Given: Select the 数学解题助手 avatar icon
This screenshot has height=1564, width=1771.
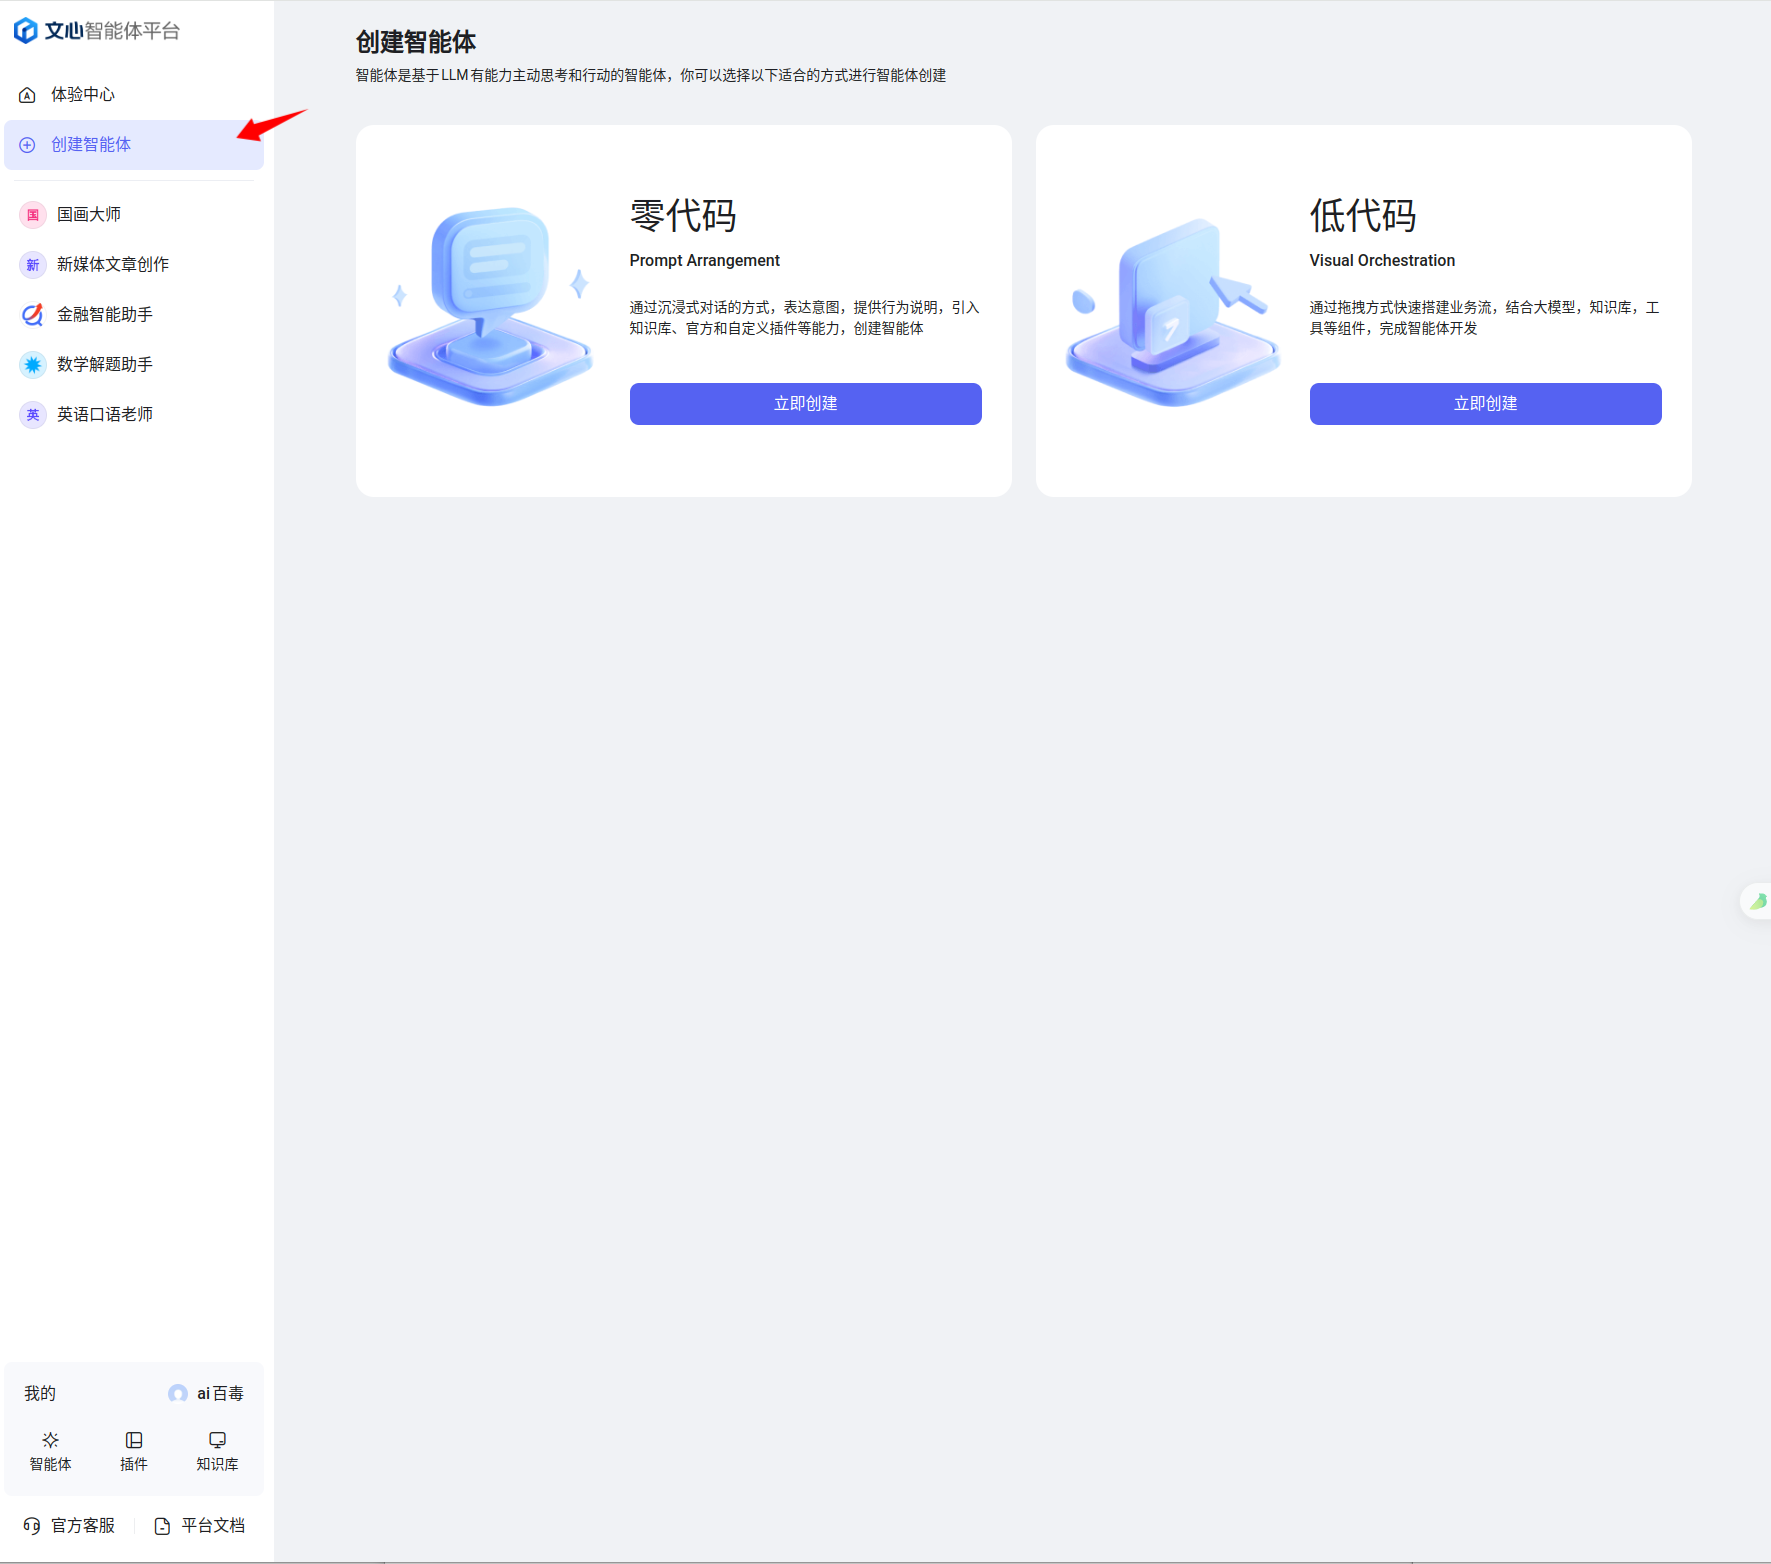Looking at the screenshot, I should pyautogui.click(x=33, y=365).
